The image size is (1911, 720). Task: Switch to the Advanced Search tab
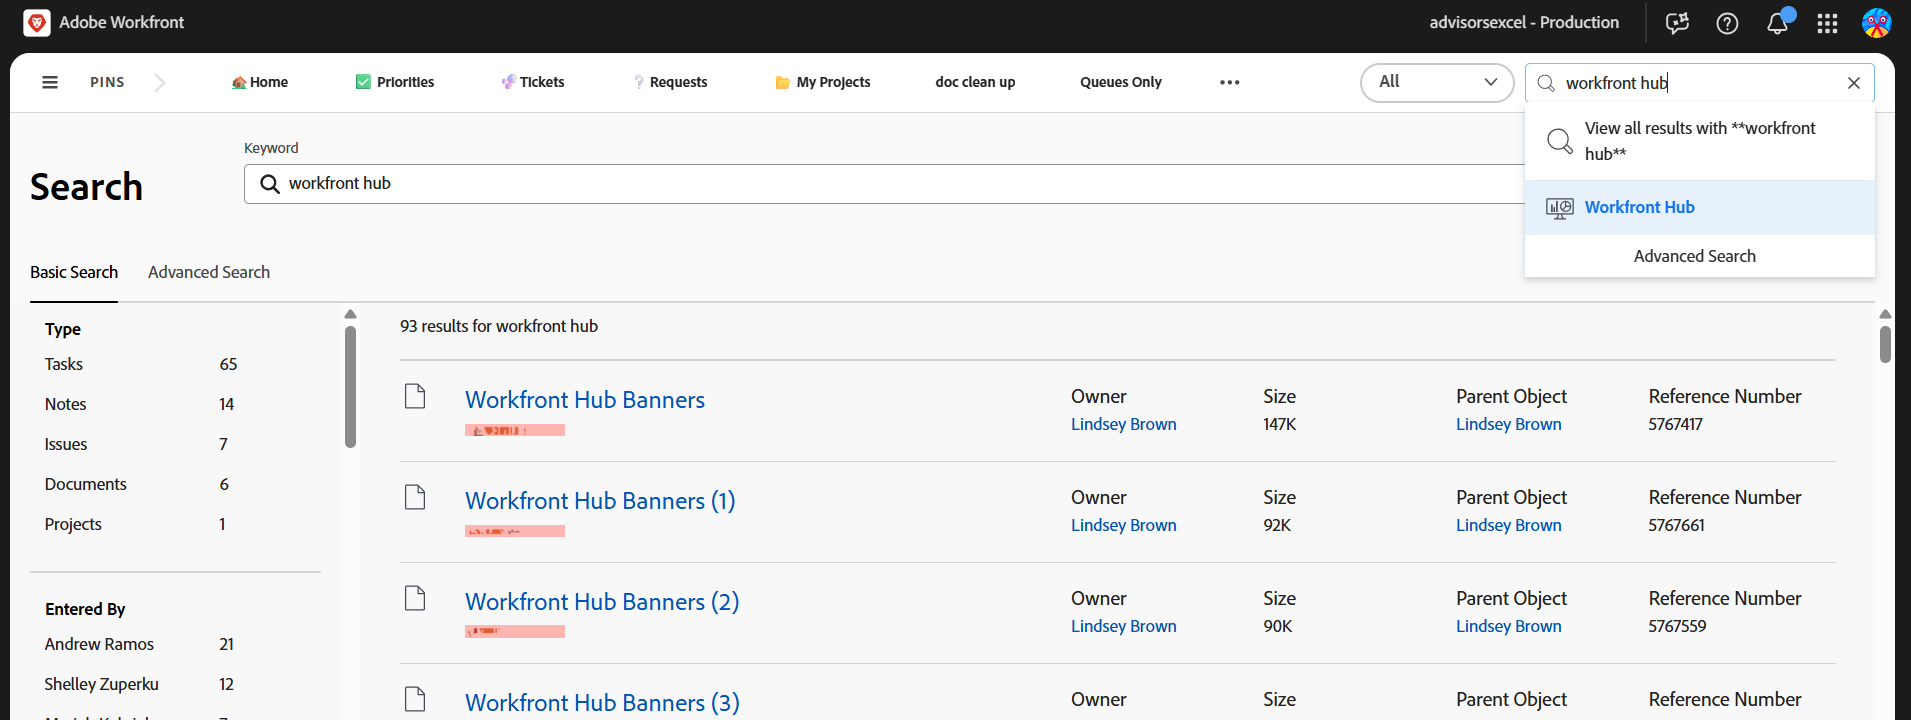[208, 272]
